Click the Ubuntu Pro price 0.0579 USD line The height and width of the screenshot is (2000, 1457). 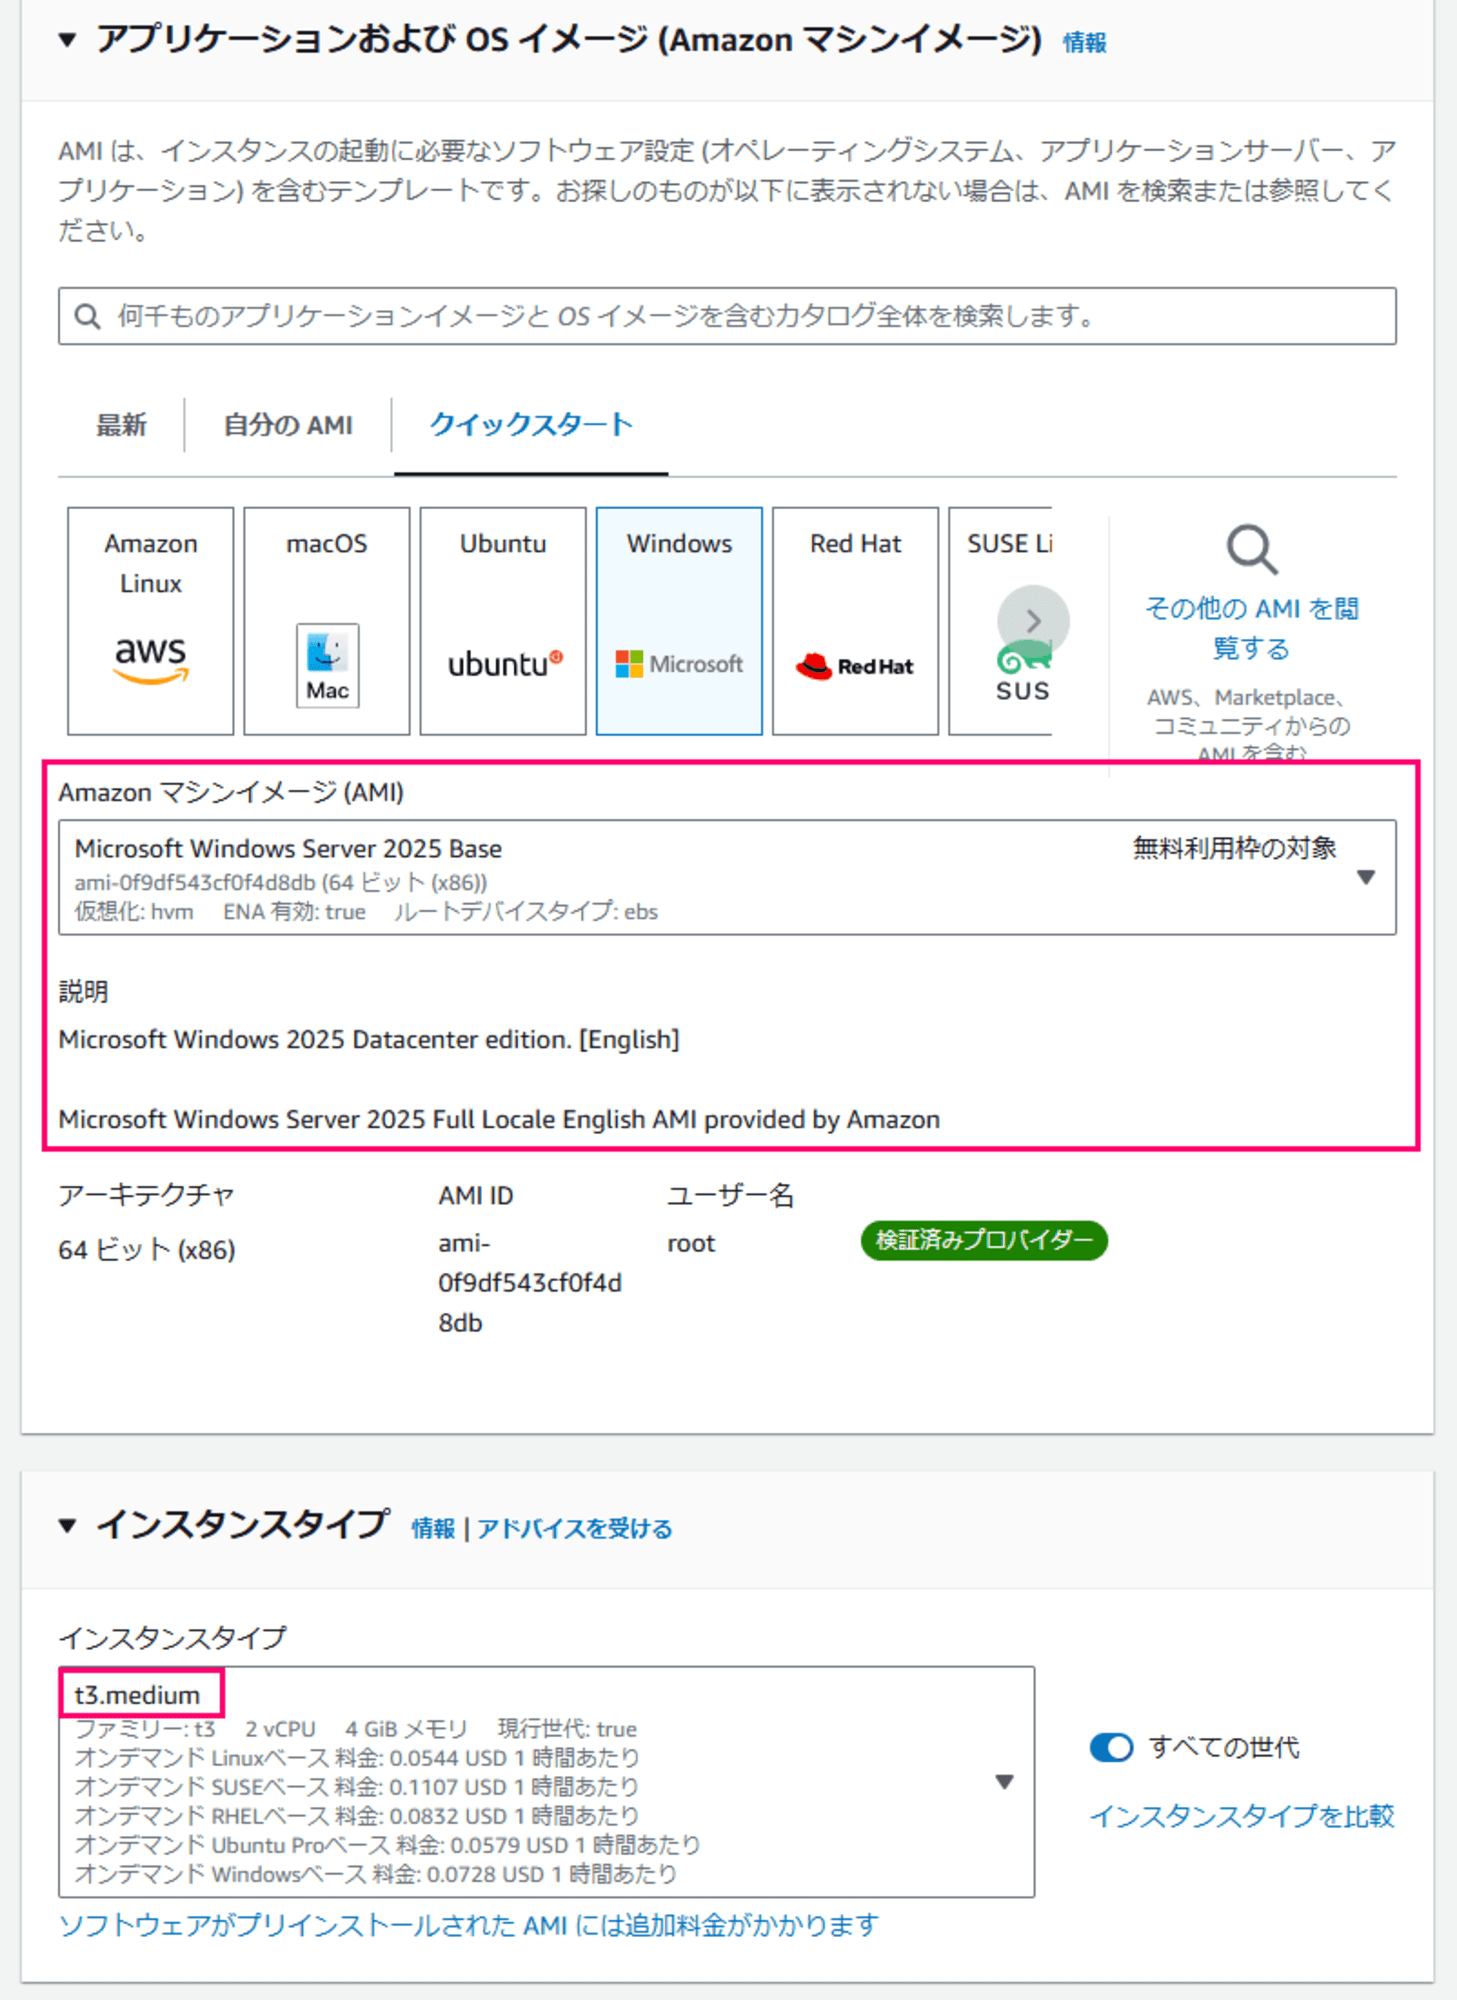click(387, 1845)
